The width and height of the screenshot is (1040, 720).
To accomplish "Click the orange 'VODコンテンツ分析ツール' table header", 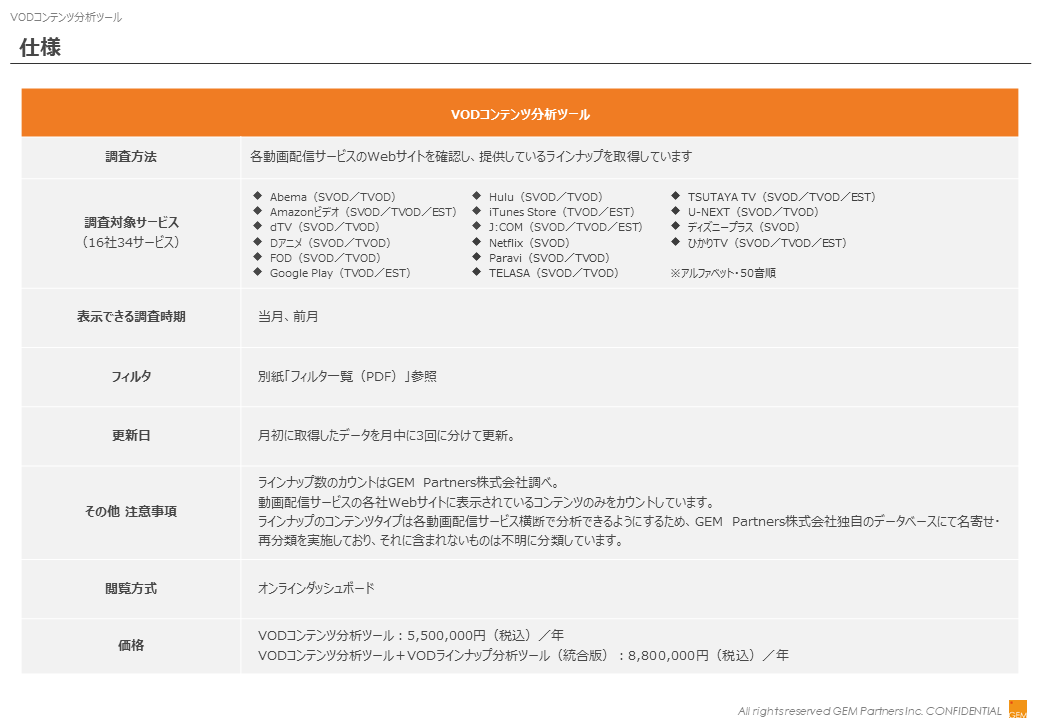I will pyautogui.click(x=520, y=113).
